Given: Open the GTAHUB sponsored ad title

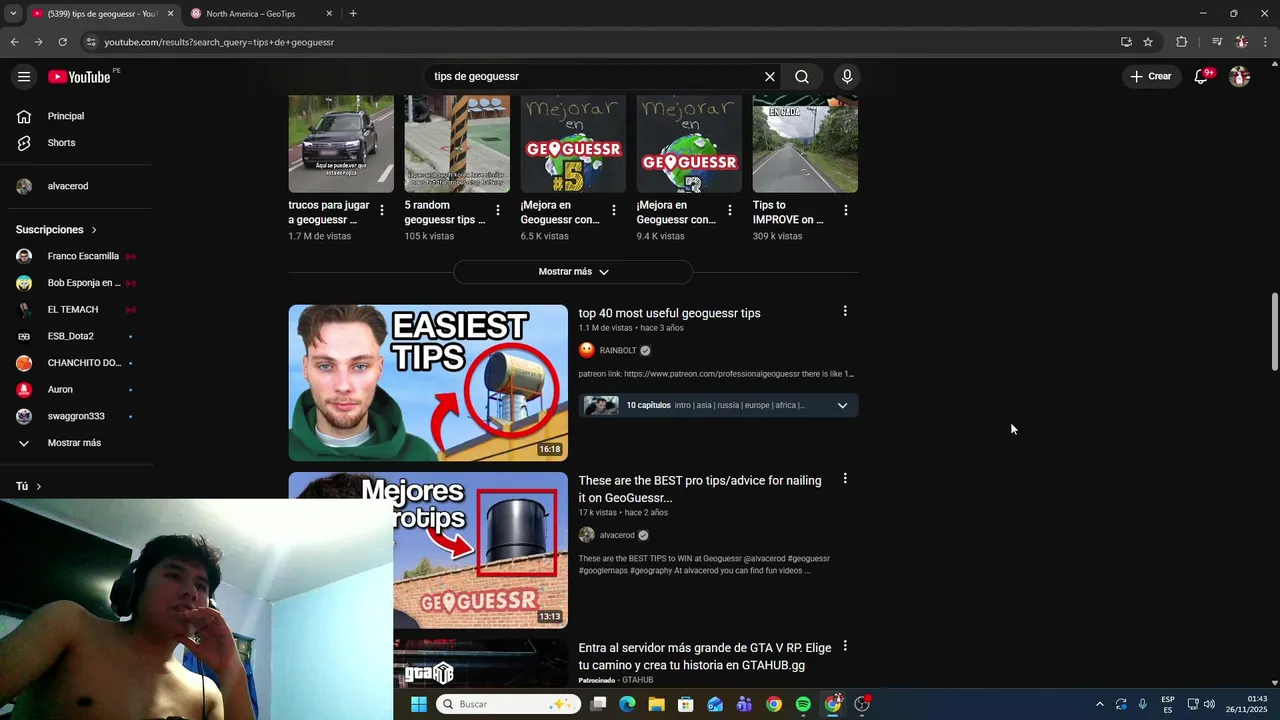Looking at the screenshot, I should [705, 657].
